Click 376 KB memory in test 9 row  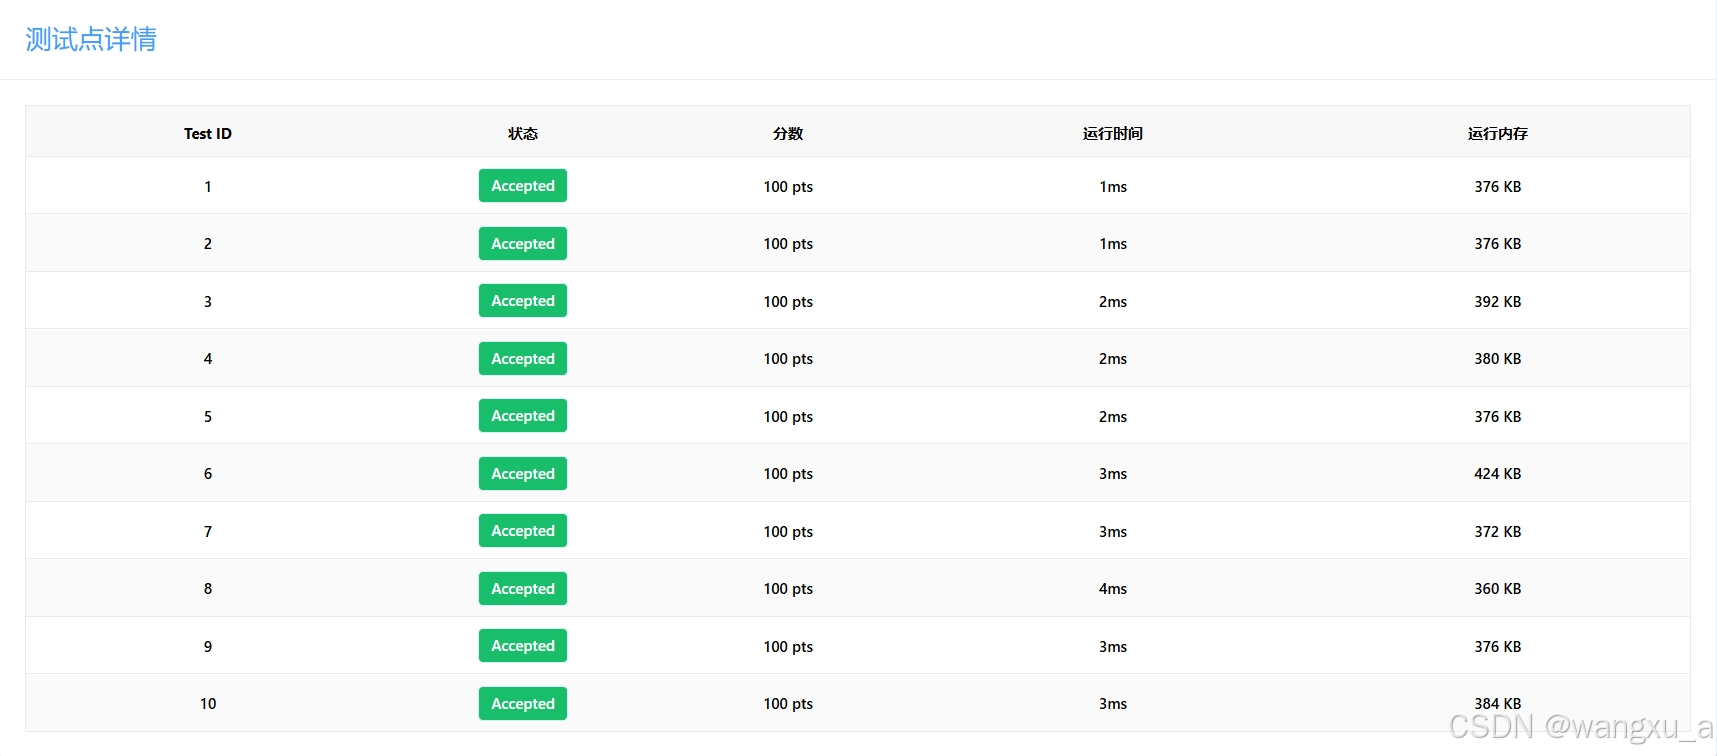pos(1498,647)
